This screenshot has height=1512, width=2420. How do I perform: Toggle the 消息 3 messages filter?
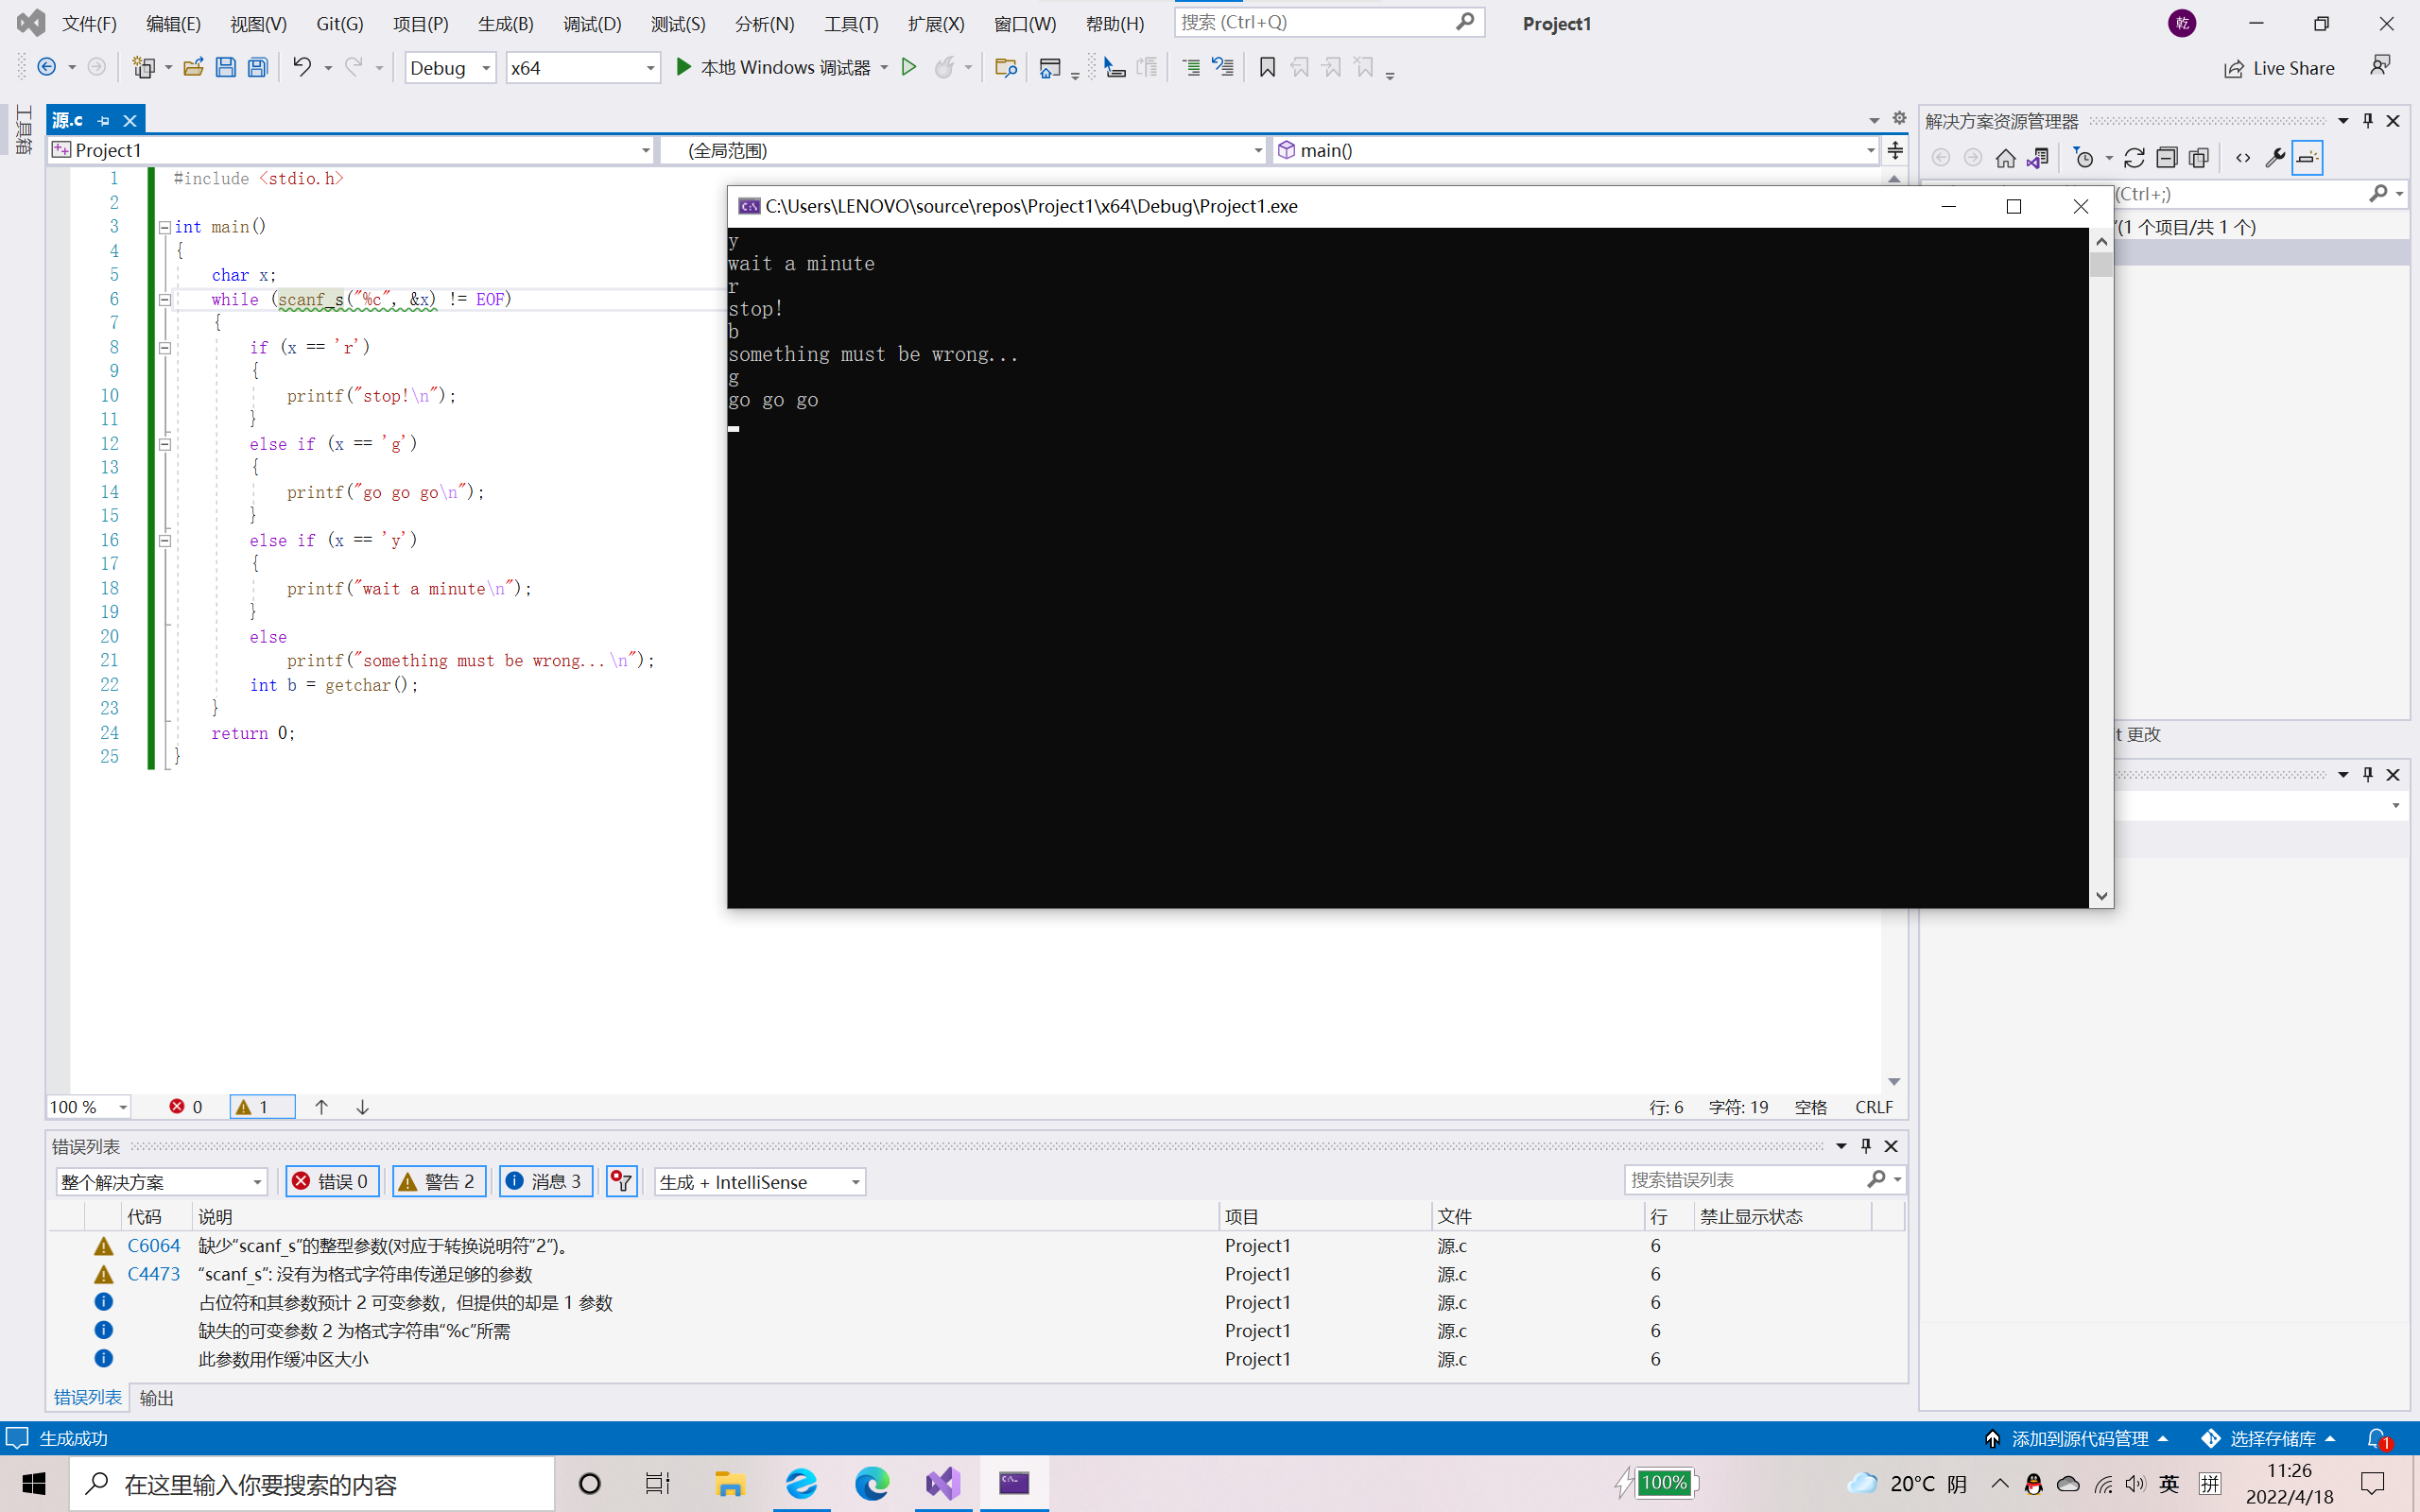[546, 1182]
